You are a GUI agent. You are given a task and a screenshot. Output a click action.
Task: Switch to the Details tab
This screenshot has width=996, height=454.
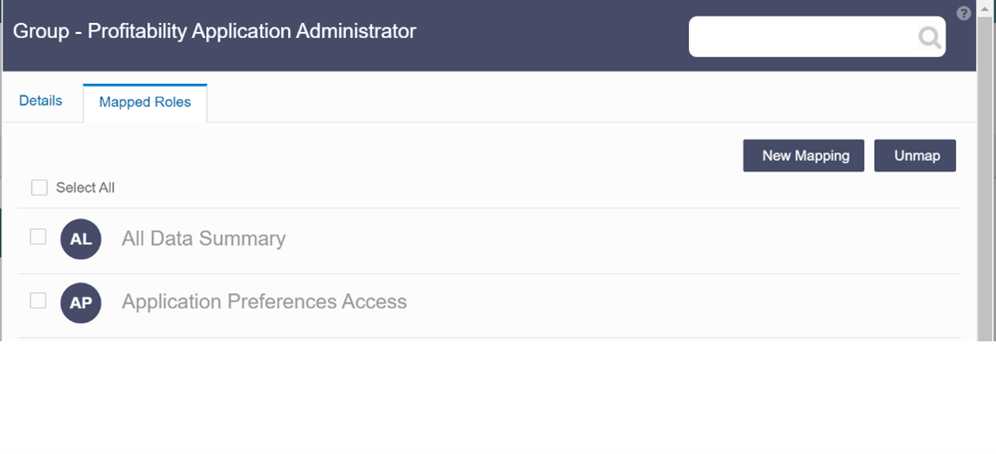(x=41, y=100)
